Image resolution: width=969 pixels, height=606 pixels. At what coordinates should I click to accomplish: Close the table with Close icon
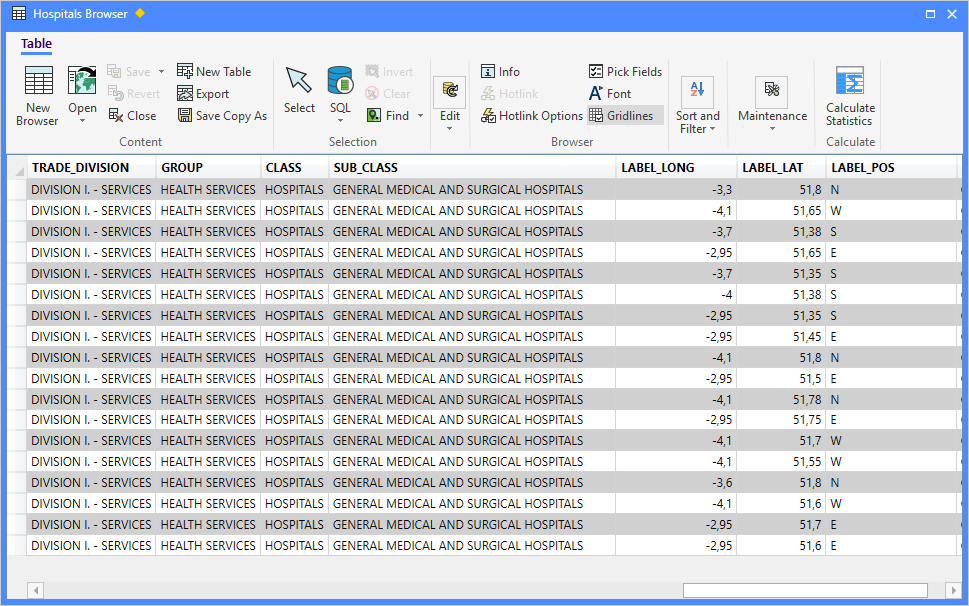coord(116,115)
